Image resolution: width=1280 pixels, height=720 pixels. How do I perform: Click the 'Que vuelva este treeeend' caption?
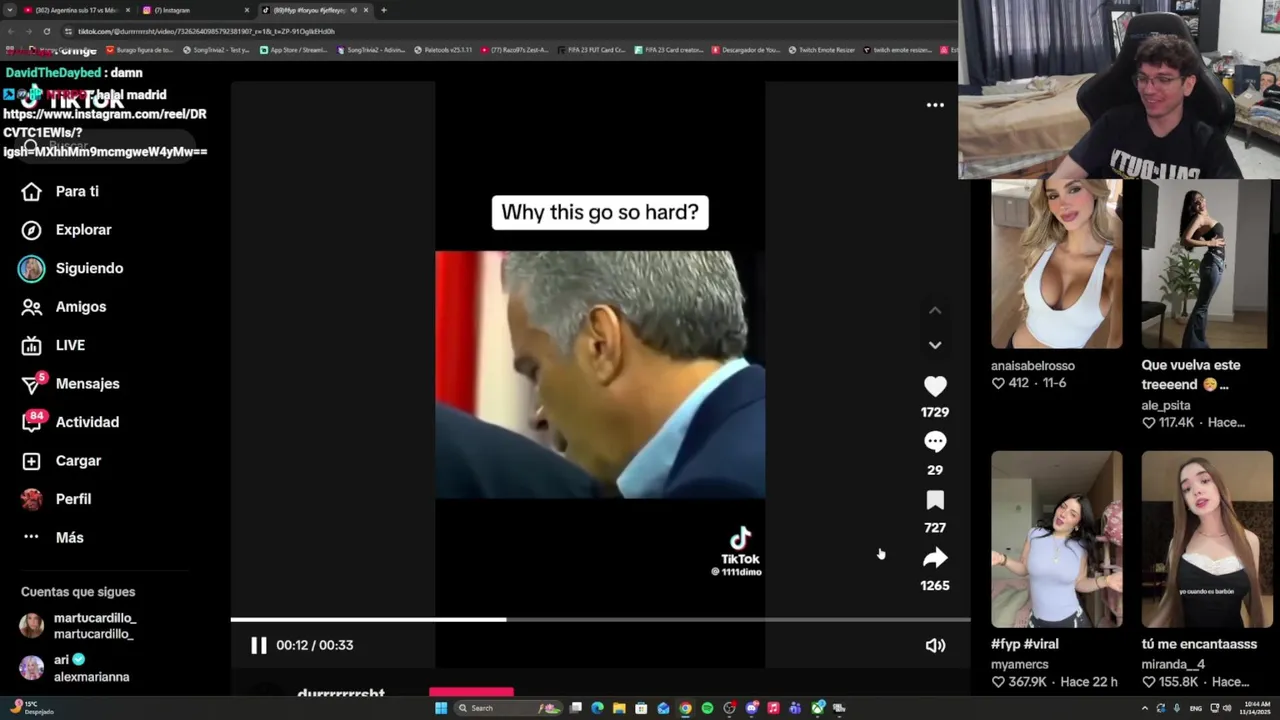click(x=1191, y=375)
